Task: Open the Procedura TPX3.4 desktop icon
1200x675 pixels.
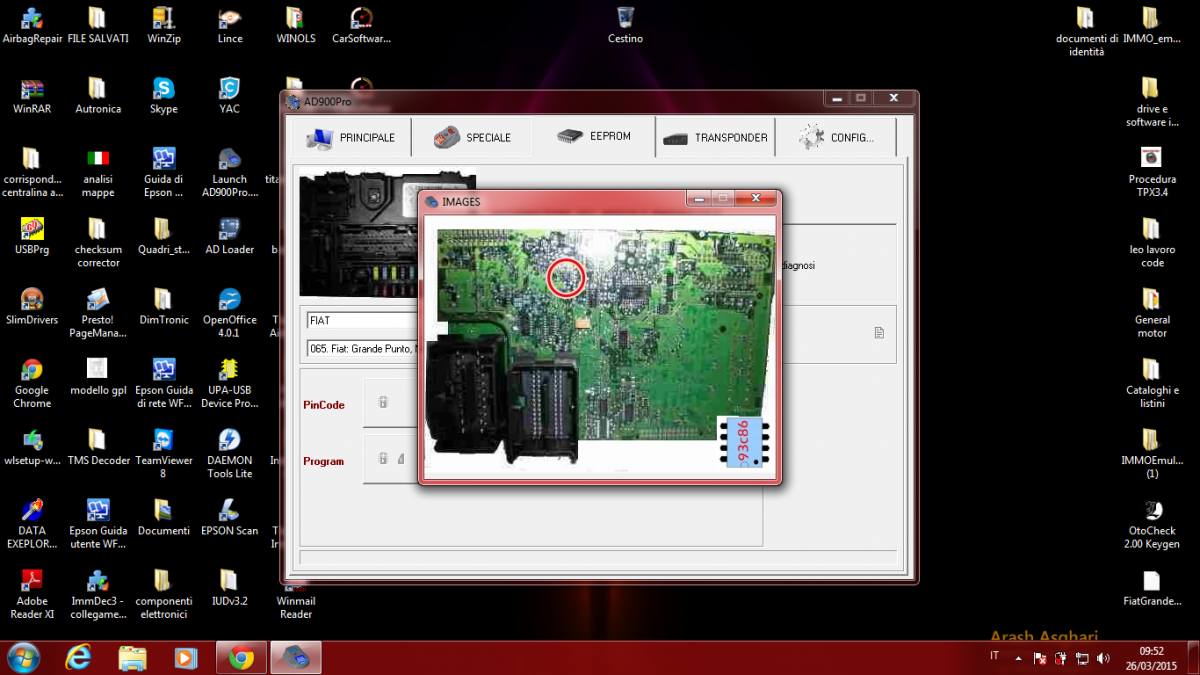Action: (x=1152, y=170)
